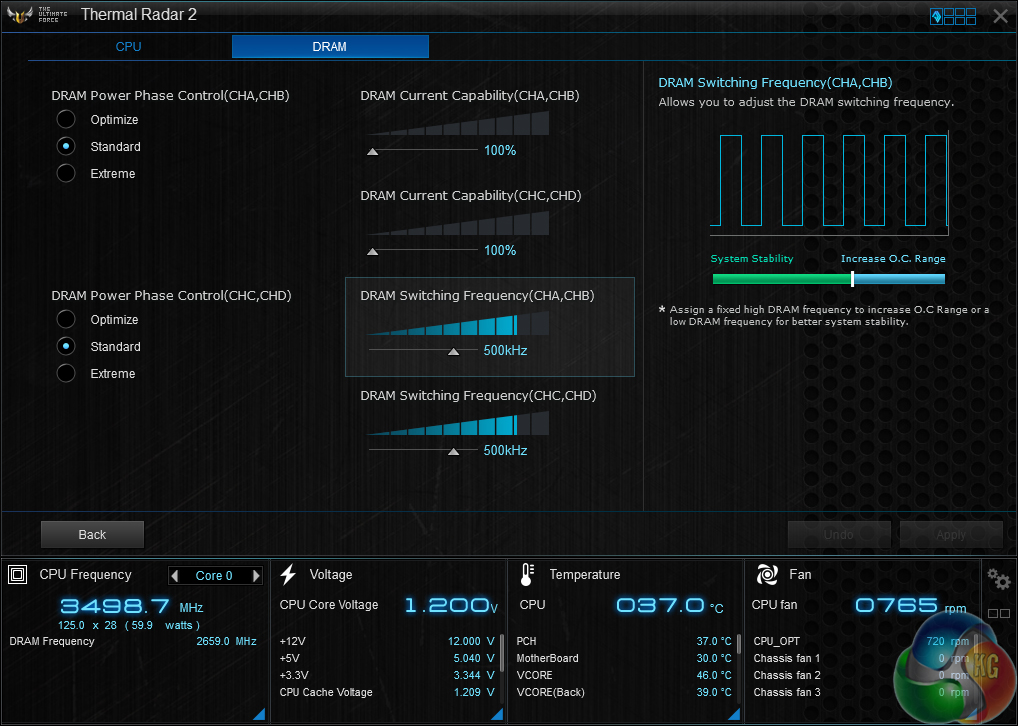Screen dimensions: 1018x726
Task: Click the settings gear icon in status panel
Action: click(x=997, y=578)
